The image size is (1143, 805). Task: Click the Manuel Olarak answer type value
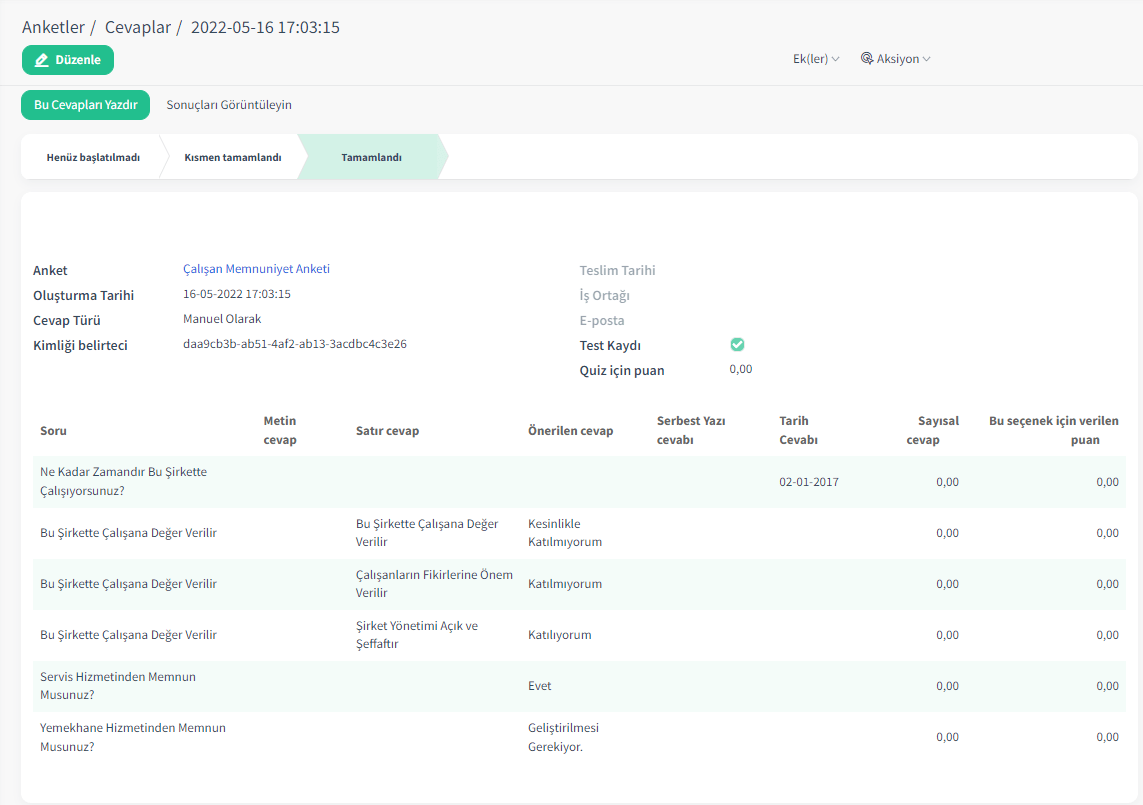[222, 319]
